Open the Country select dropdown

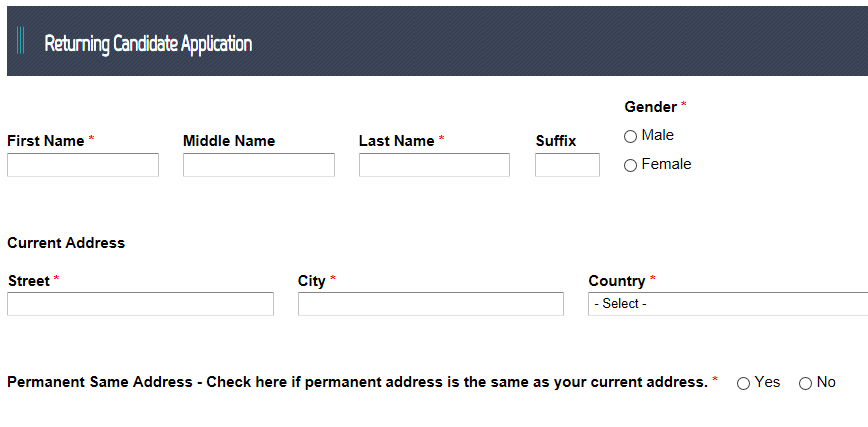(x=728, y=304)
